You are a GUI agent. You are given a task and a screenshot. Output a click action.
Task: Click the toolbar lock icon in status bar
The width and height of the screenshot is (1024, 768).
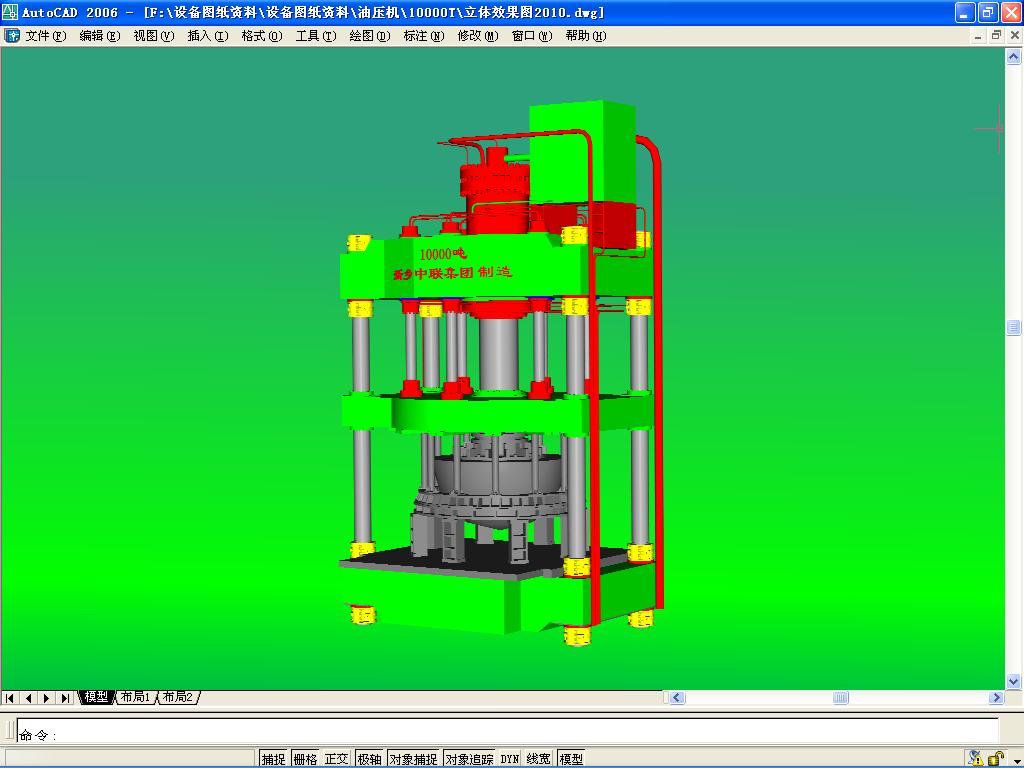[x=996, y=758]
